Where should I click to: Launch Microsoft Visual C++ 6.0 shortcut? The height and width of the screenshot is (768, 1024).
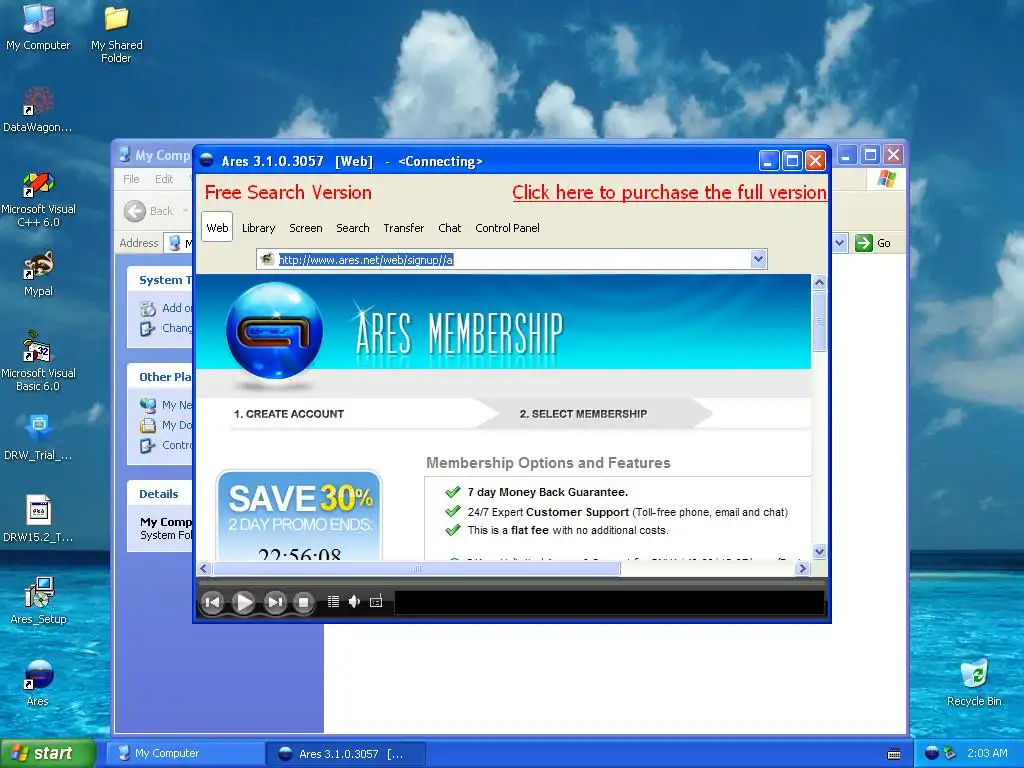coord(38,199)
